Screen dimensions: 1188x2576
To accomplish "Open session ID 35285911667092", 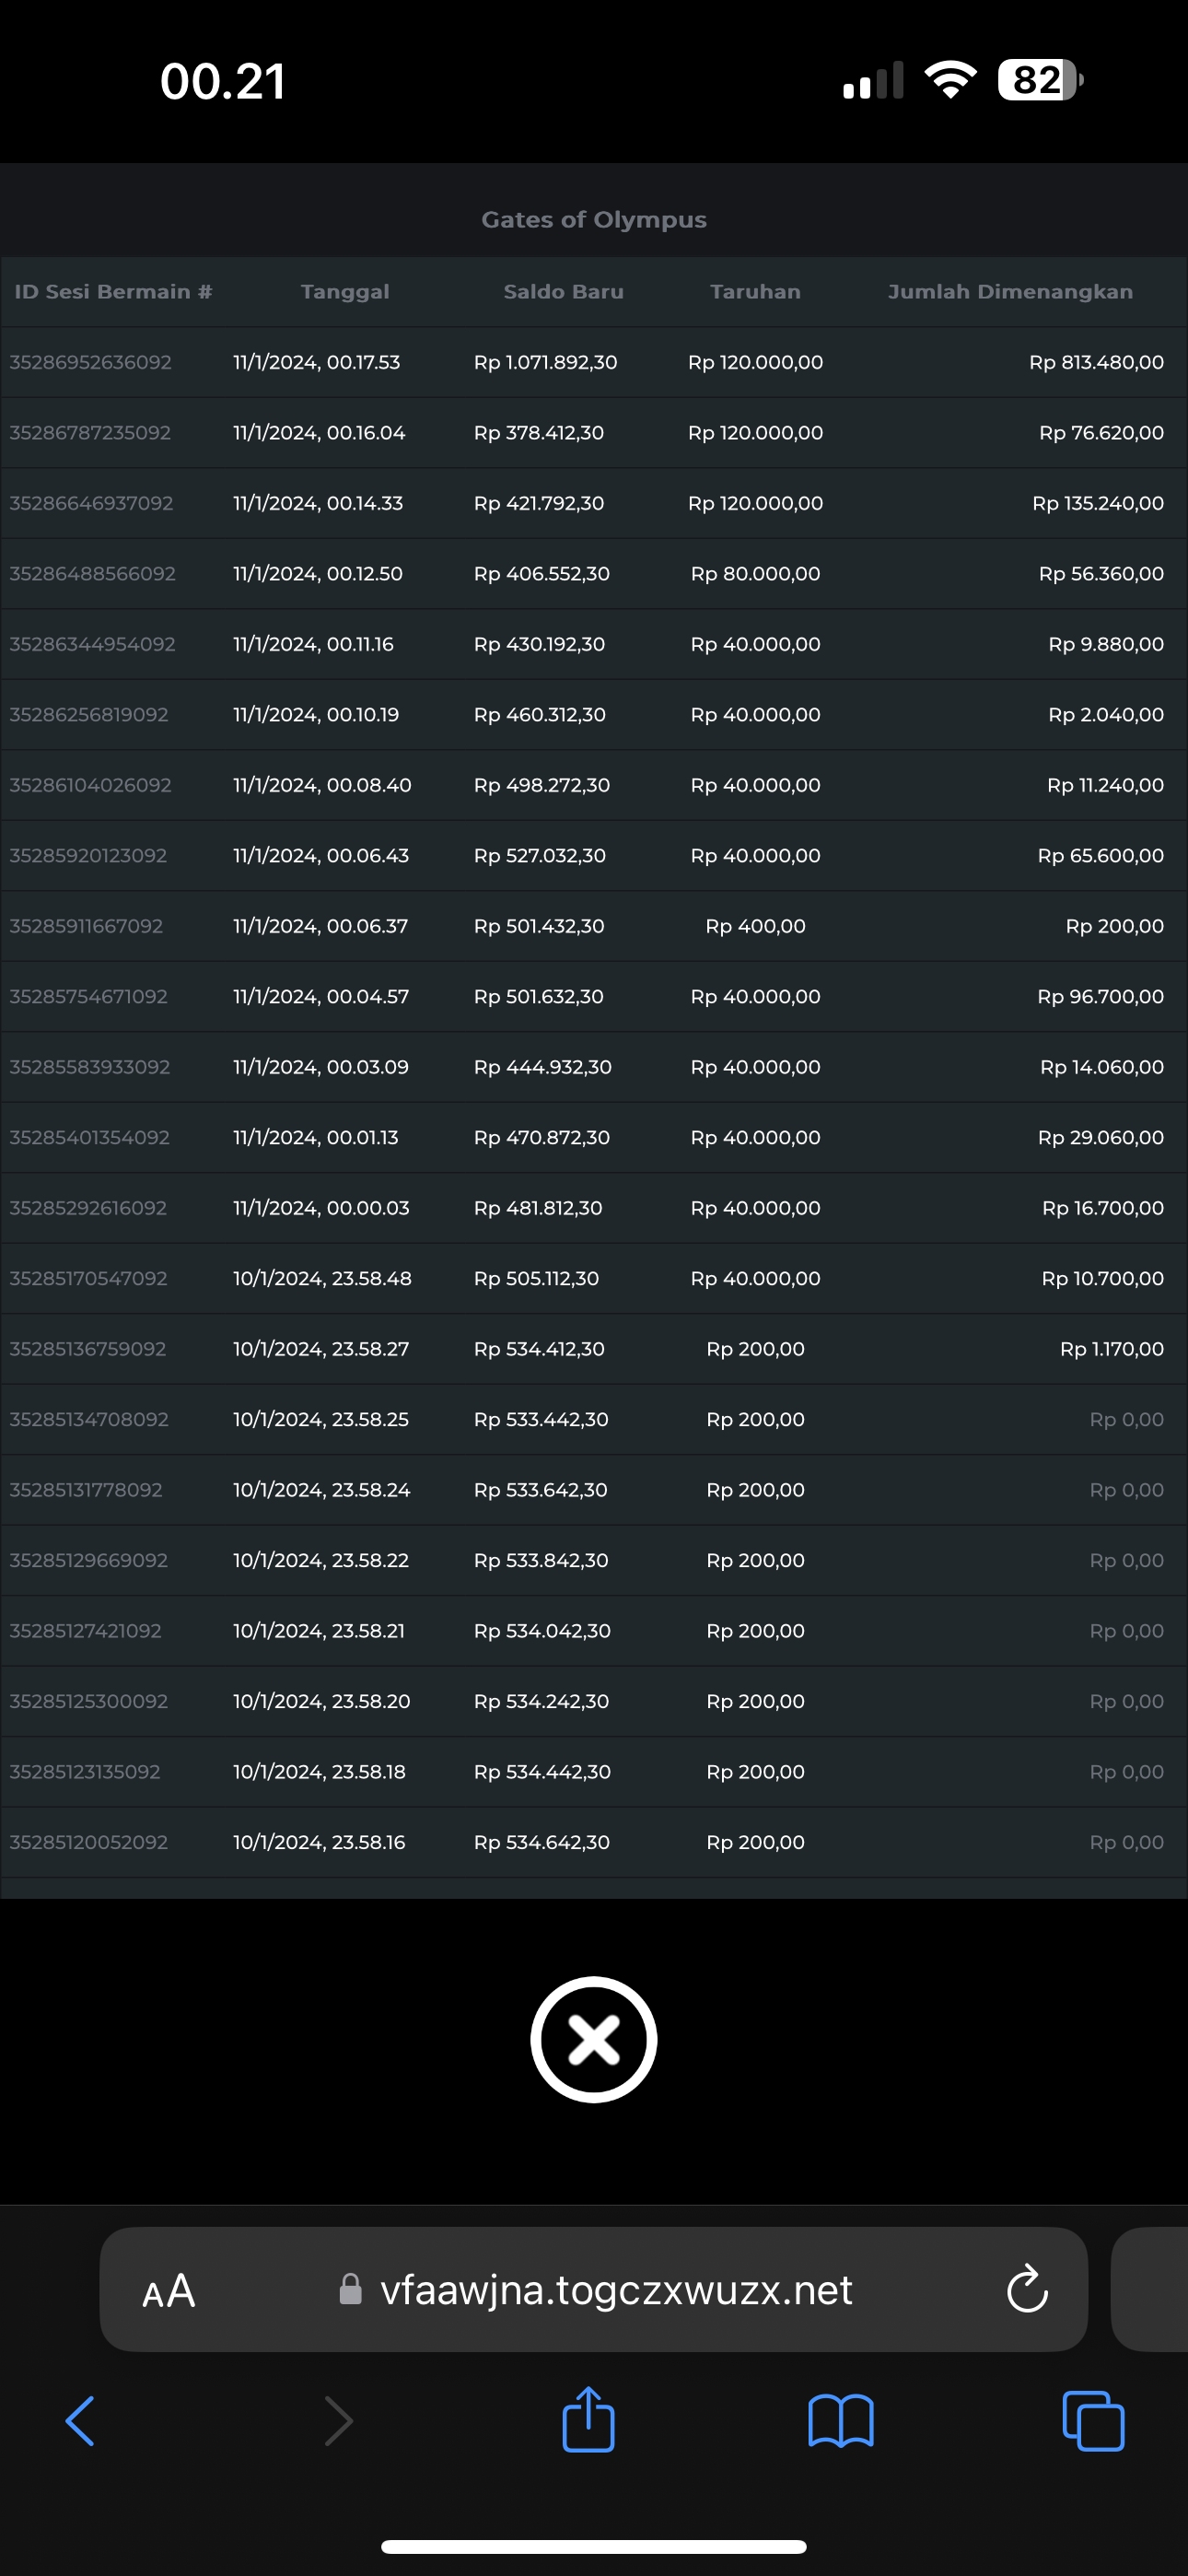I will [x=86, y=926].
